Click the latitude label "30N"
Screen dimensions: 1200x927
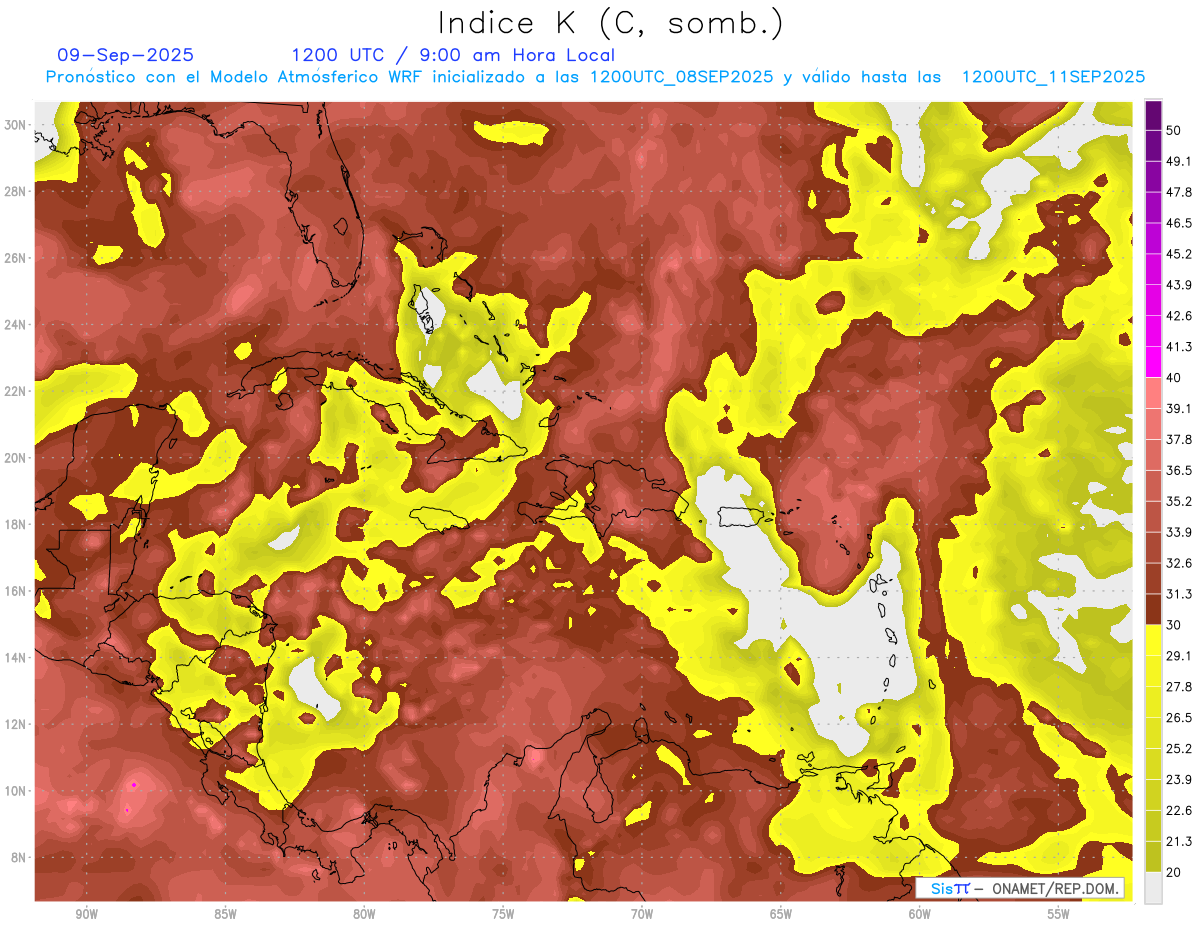[x=15, y=125]
